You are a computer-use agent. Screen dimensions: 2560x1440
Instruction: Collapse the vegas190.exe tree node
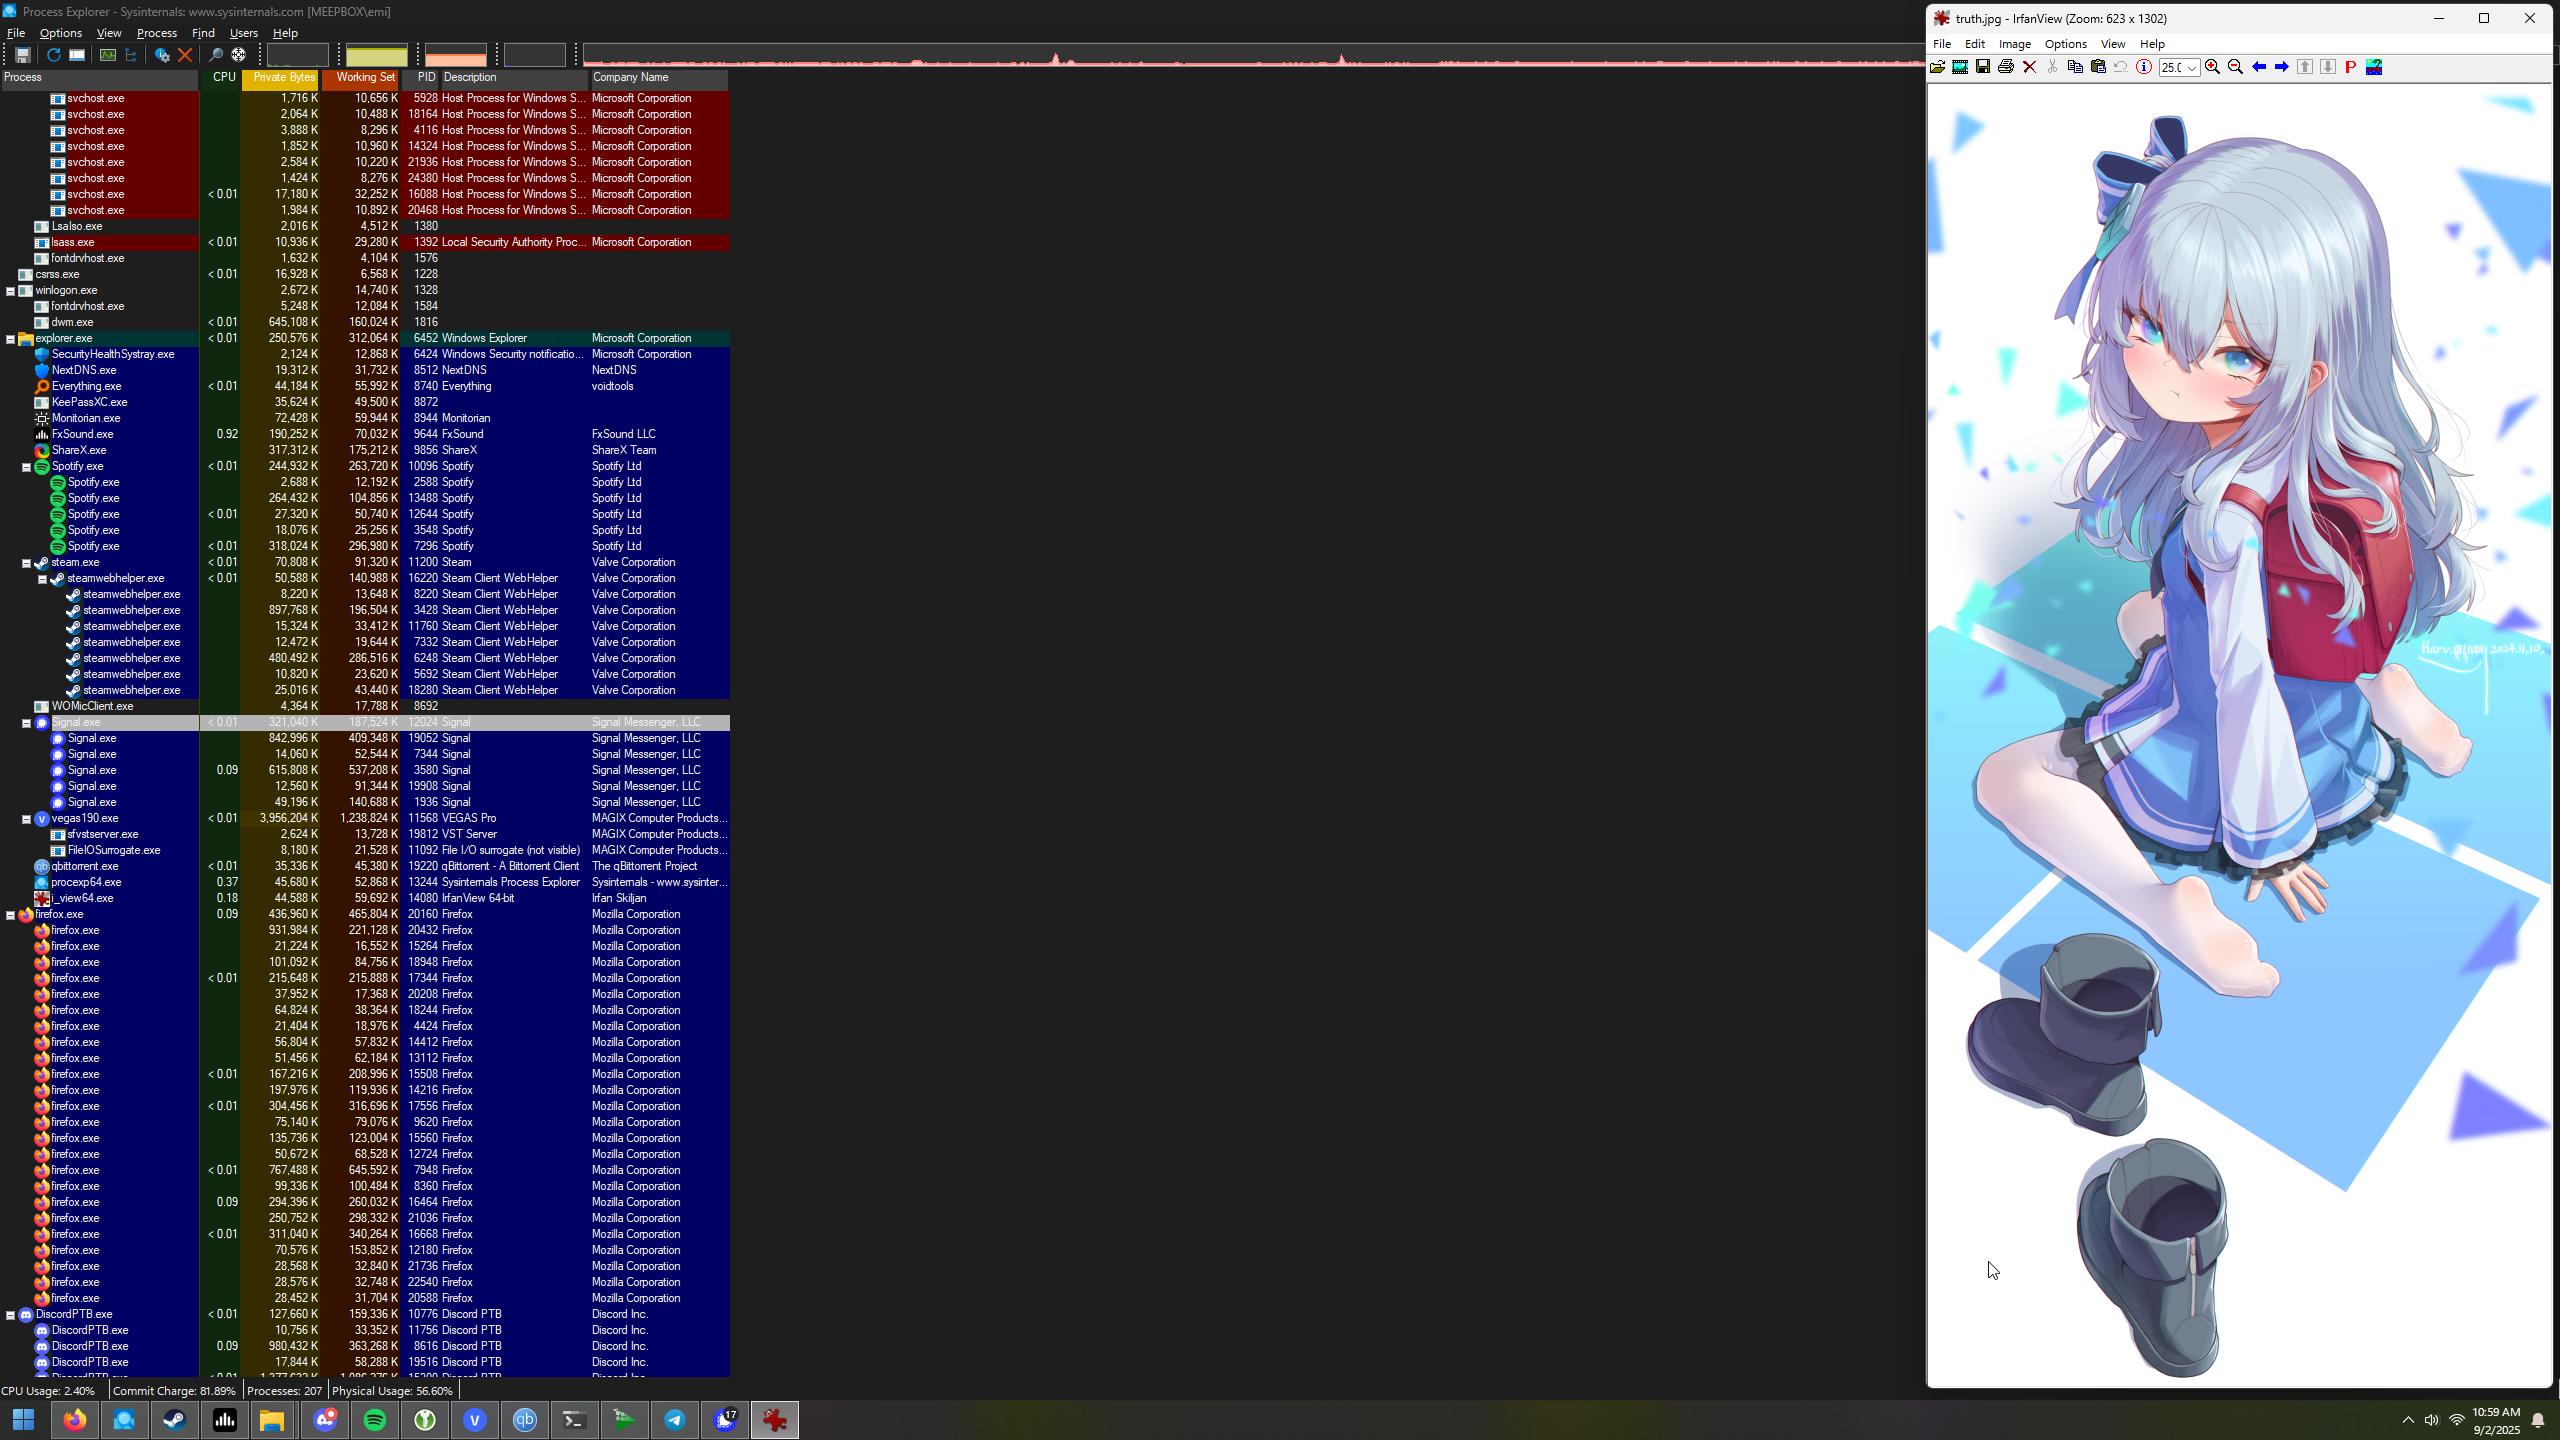pyautogui.click(x=26, y=819)
